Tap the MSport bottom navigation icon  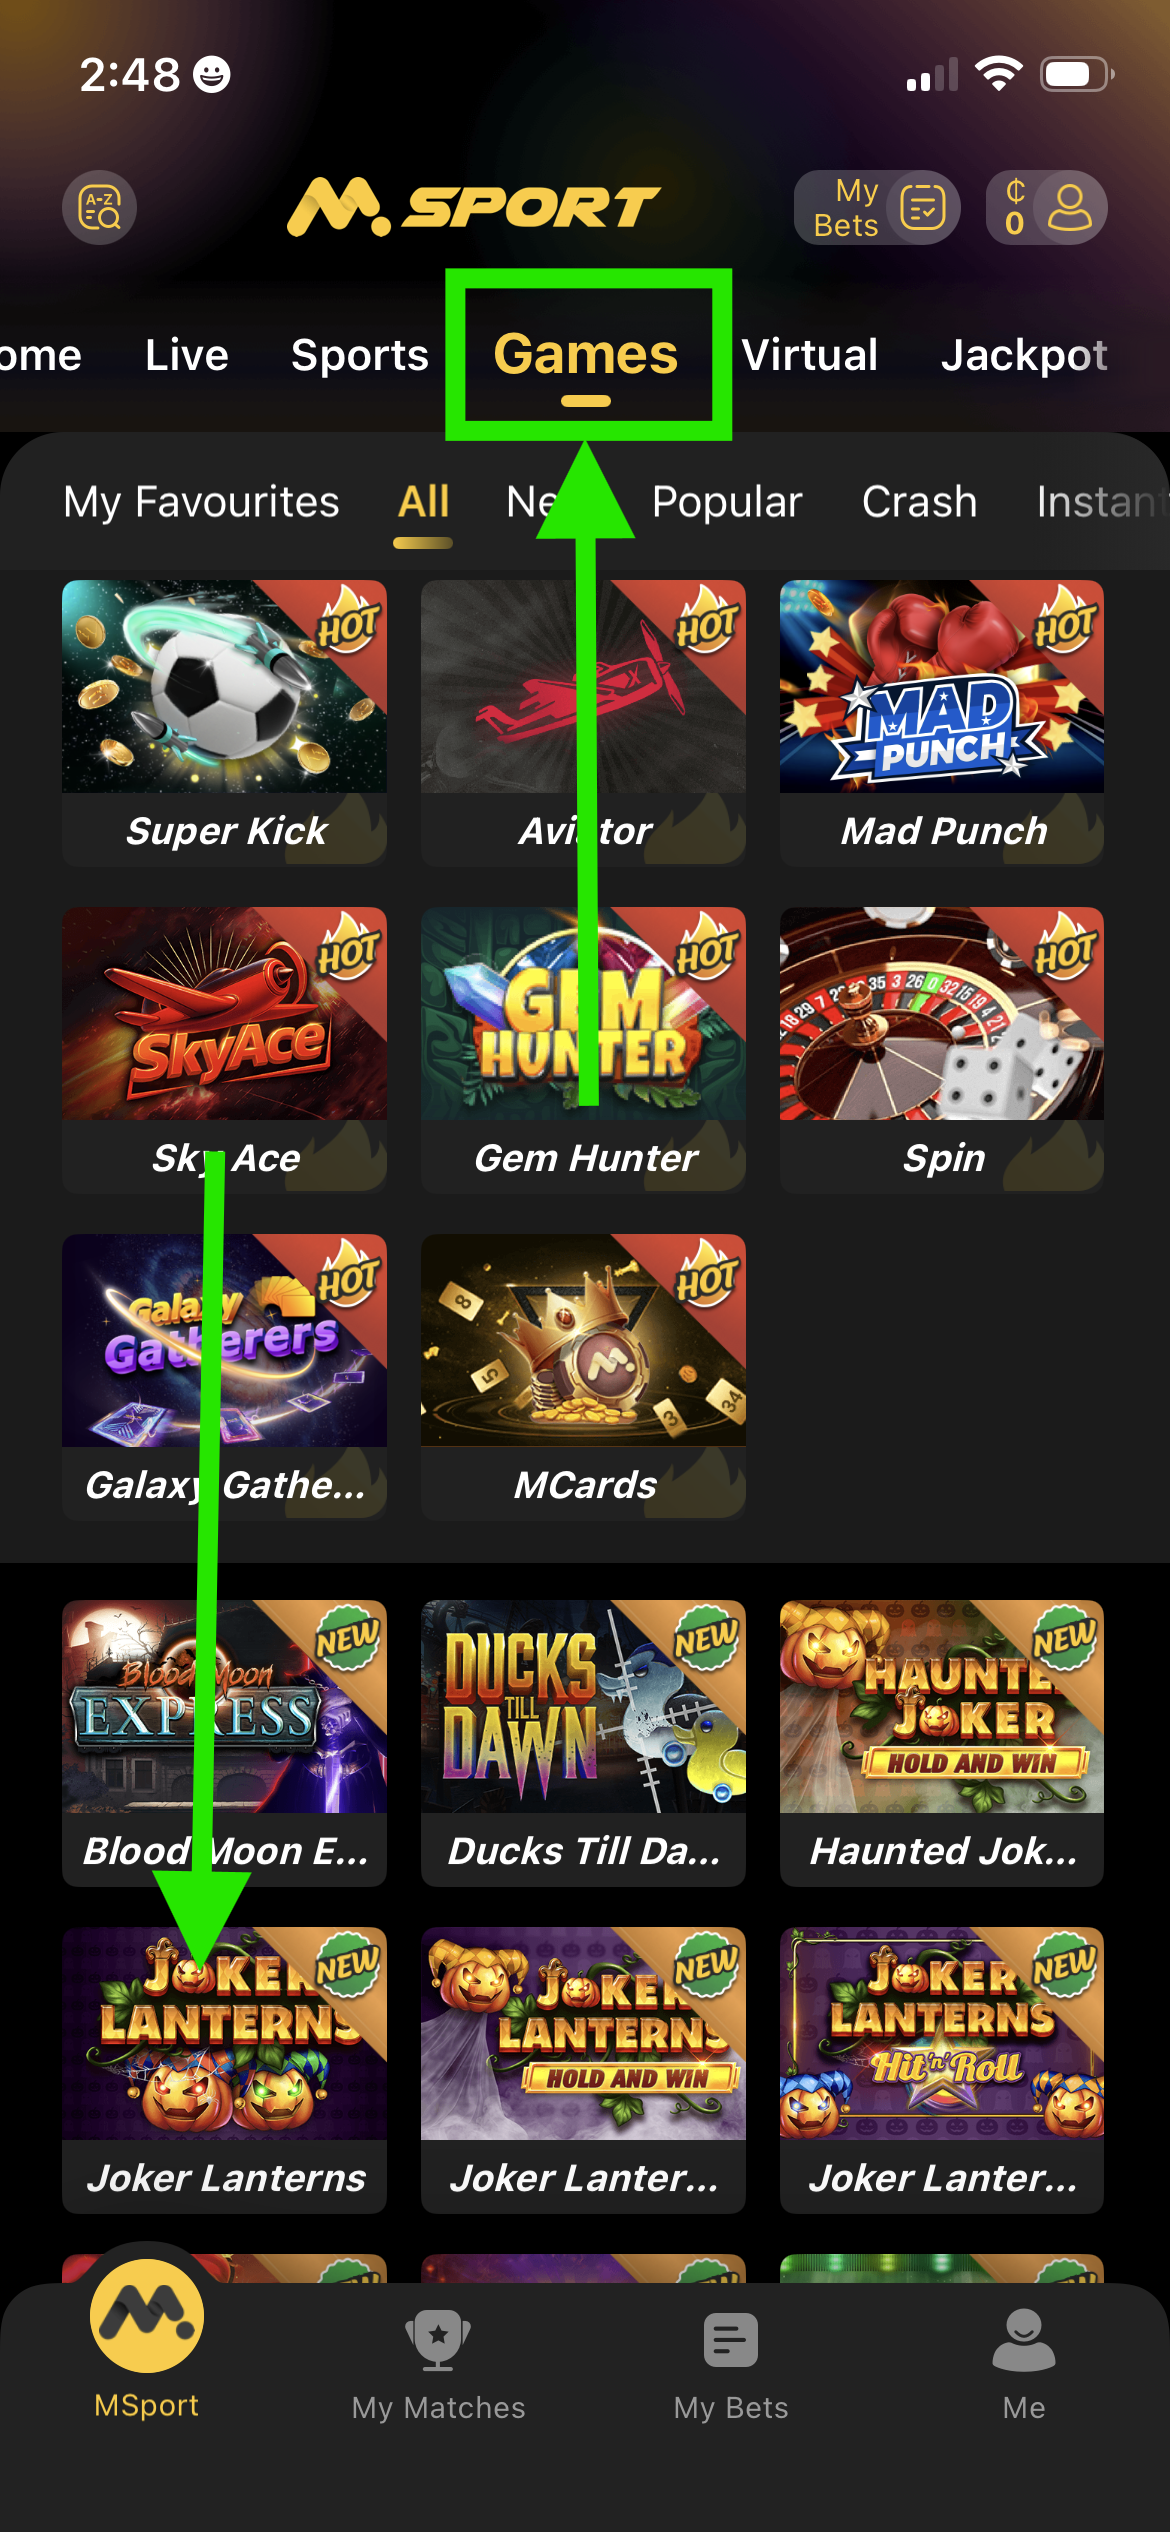coord(147,2316)
